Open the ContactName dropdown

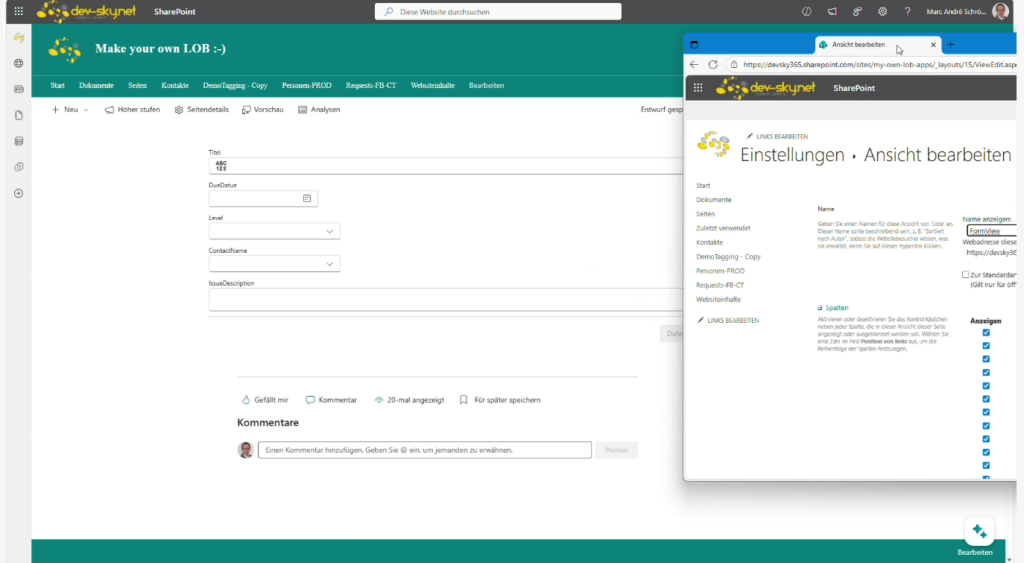(x=330, y=264)
